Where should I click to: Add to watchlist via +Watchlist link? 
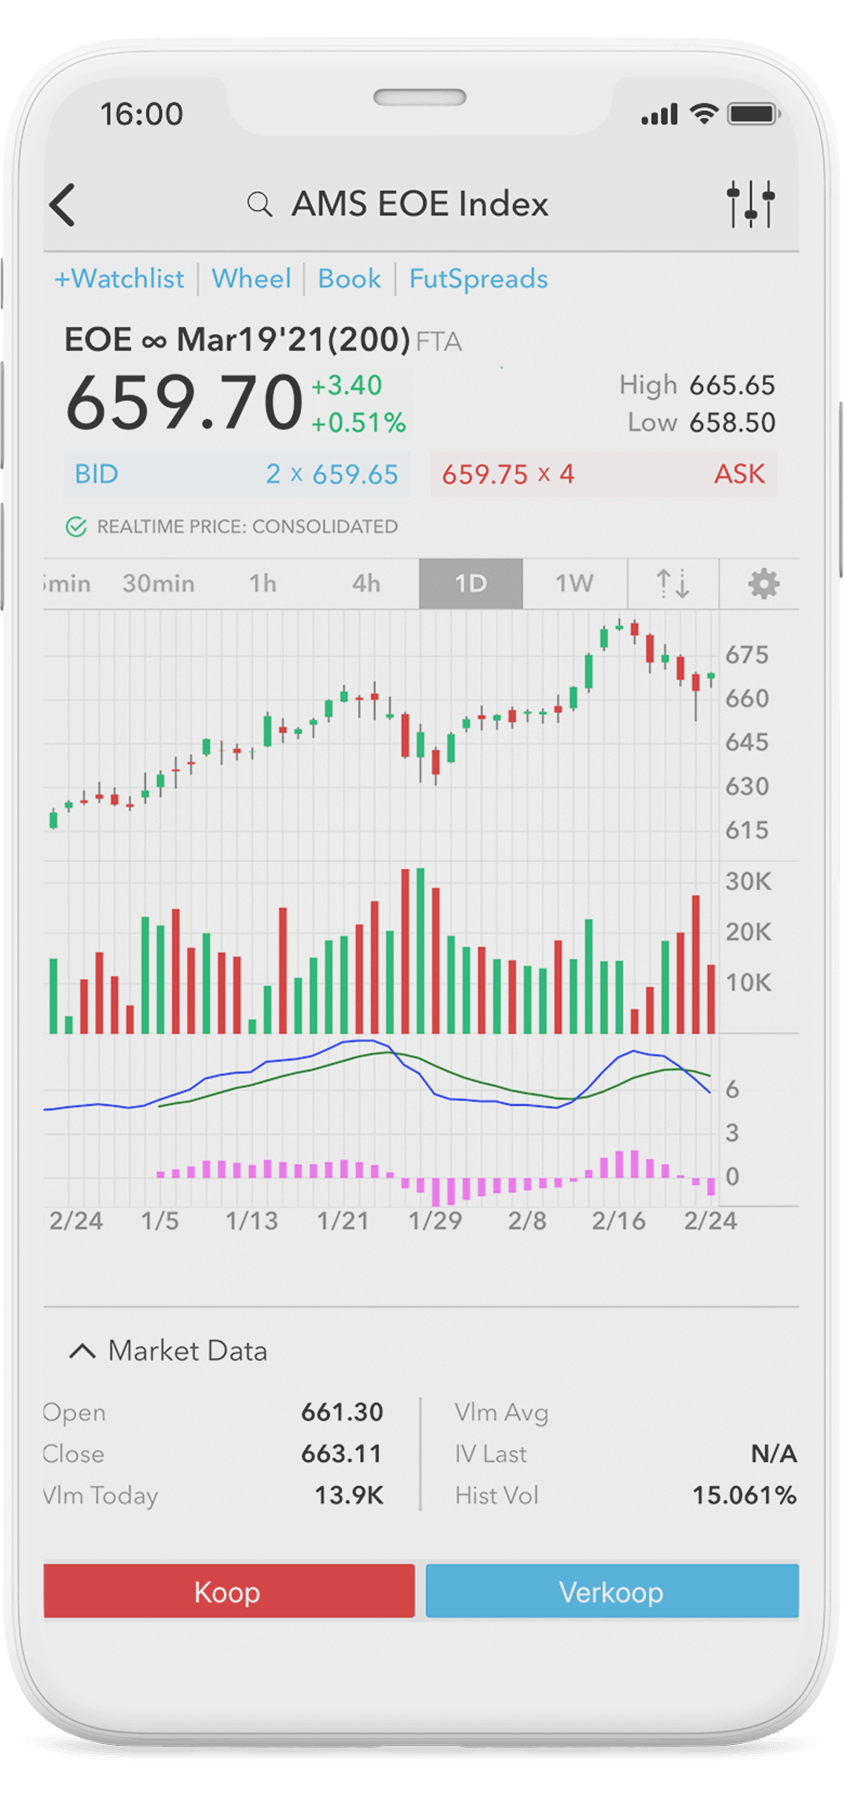coord(119,279)
